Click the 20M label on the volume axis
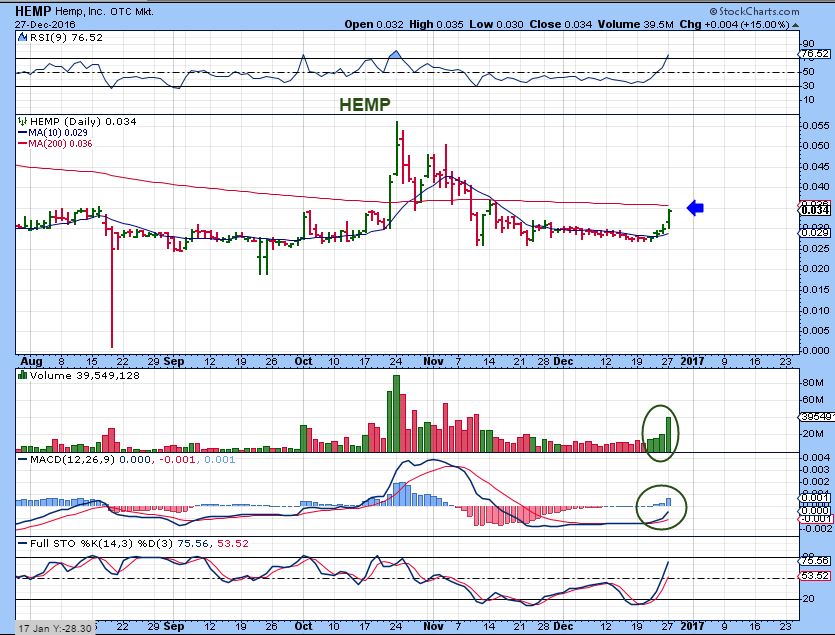The width and height of the screenshot is (835, 635). pyautogui.click(x=813, y=434)
